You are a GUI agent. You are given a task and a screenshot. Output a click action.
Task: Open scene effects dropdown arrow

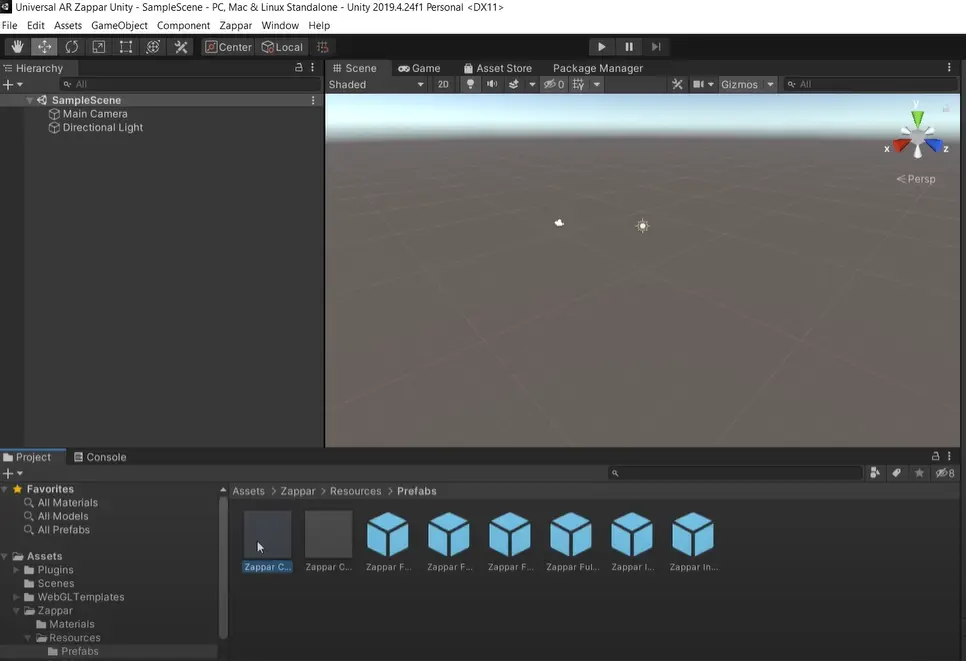coord(532,84)
